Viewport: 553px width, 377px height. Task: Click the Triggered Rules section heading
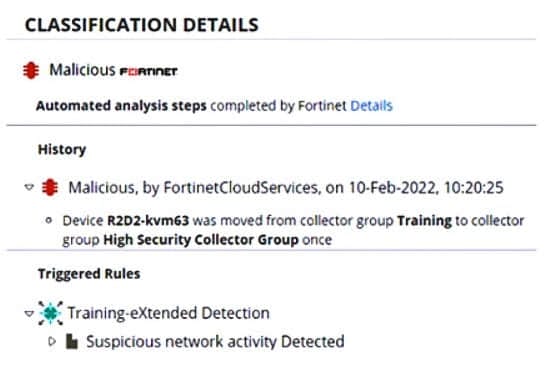coord(89,274)
